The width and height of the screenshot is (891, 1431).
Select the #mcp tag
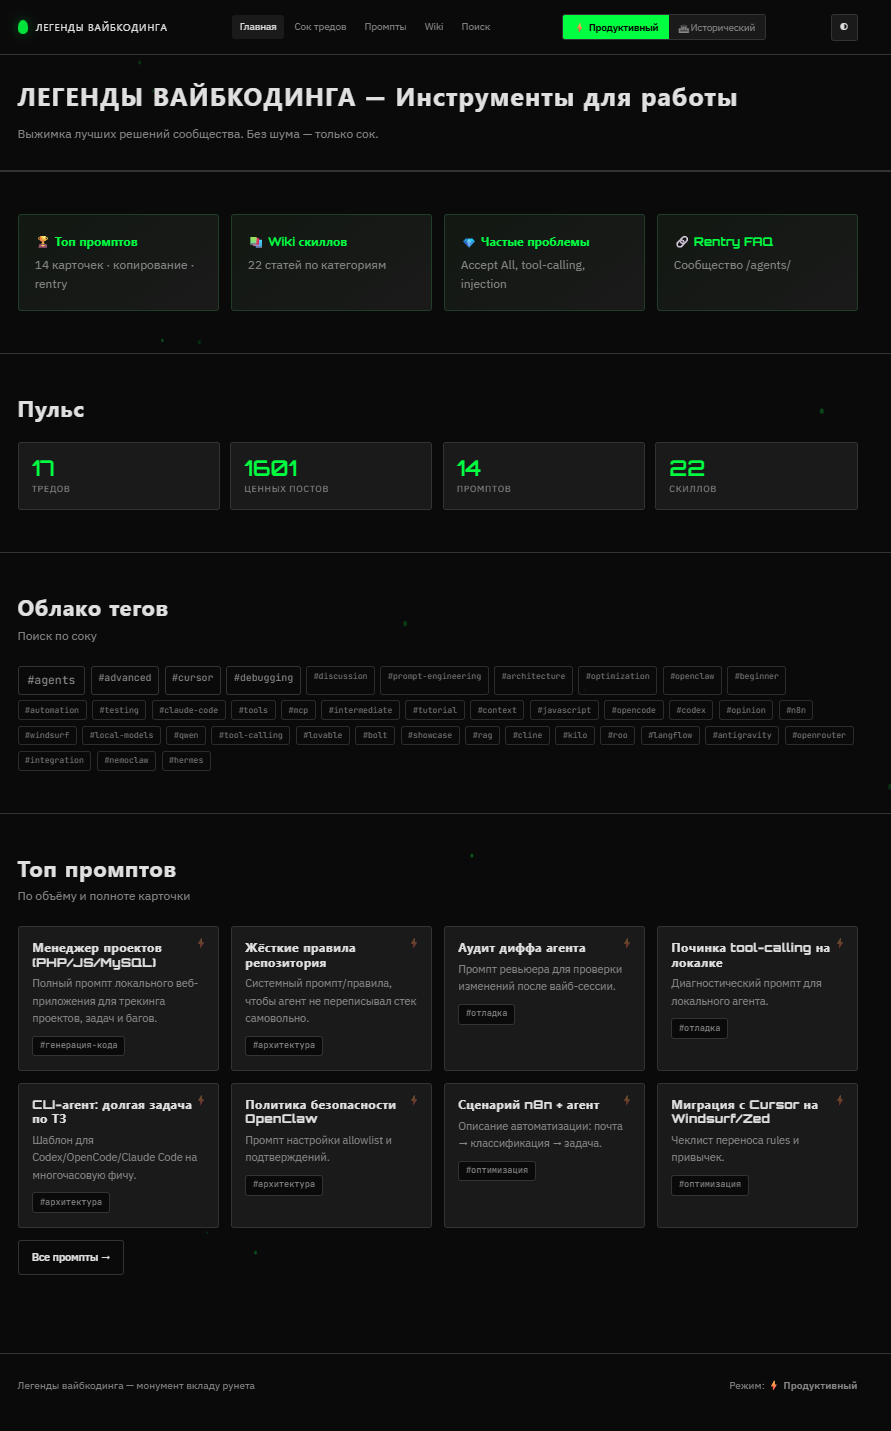click(298, 710)
